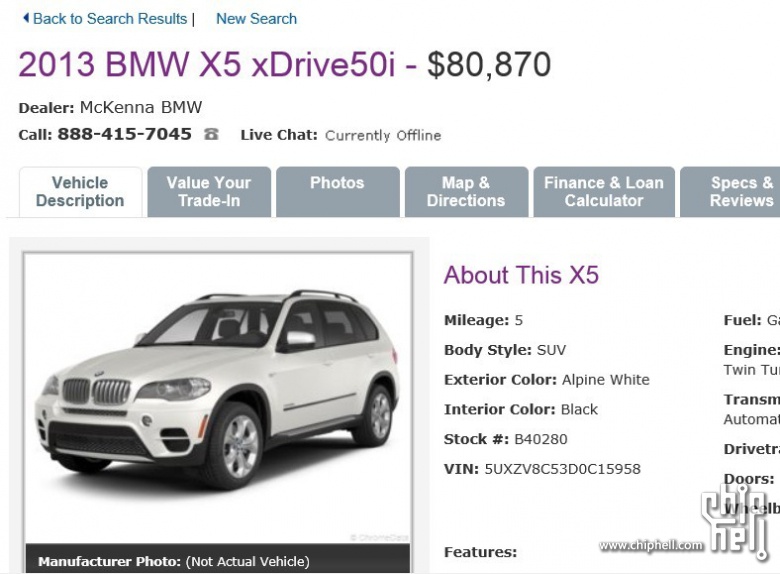Viewport: 780px width, 574px height.
Task: Open the Finance & Loan Calculator tab
Action: [x=604, y=192]
